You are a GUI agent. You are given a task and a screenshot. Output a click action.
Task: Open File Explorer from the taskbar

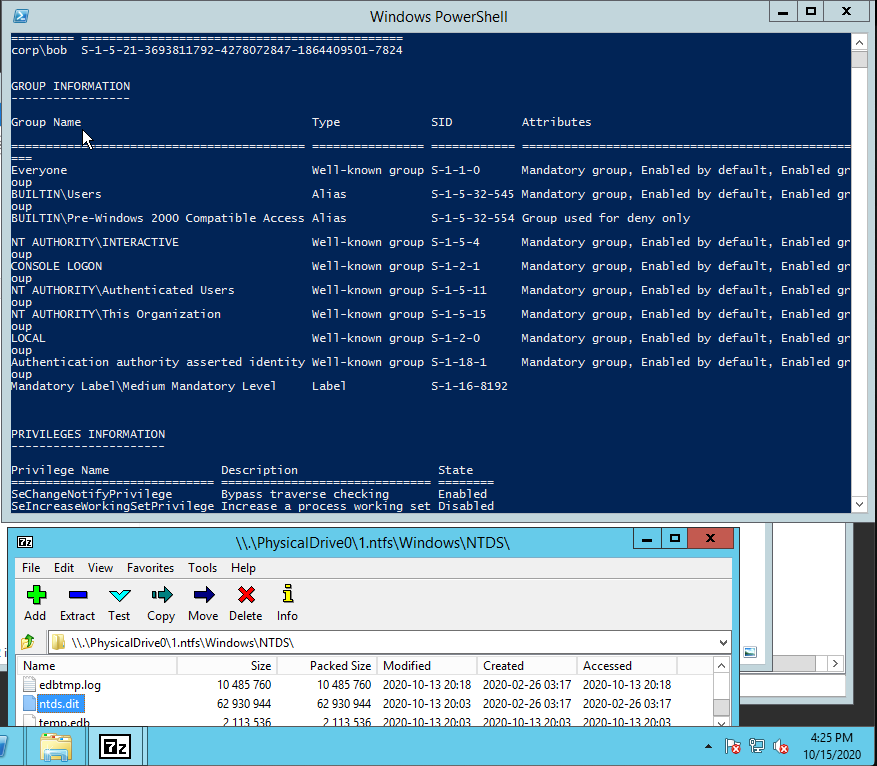[x=56, y=747]
